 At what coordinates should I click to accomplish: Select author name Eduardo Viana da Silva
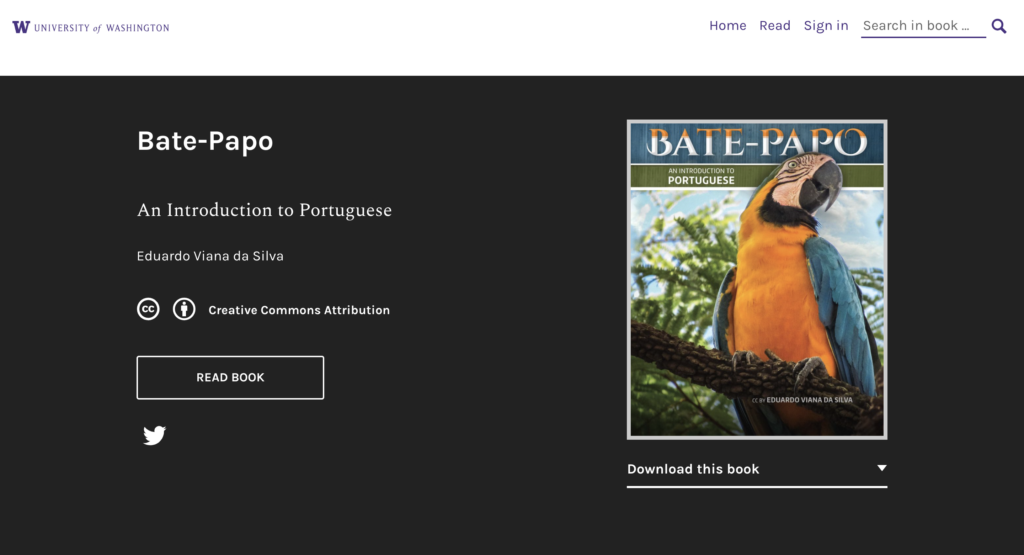pyautogui.click(x=210, y=256)
